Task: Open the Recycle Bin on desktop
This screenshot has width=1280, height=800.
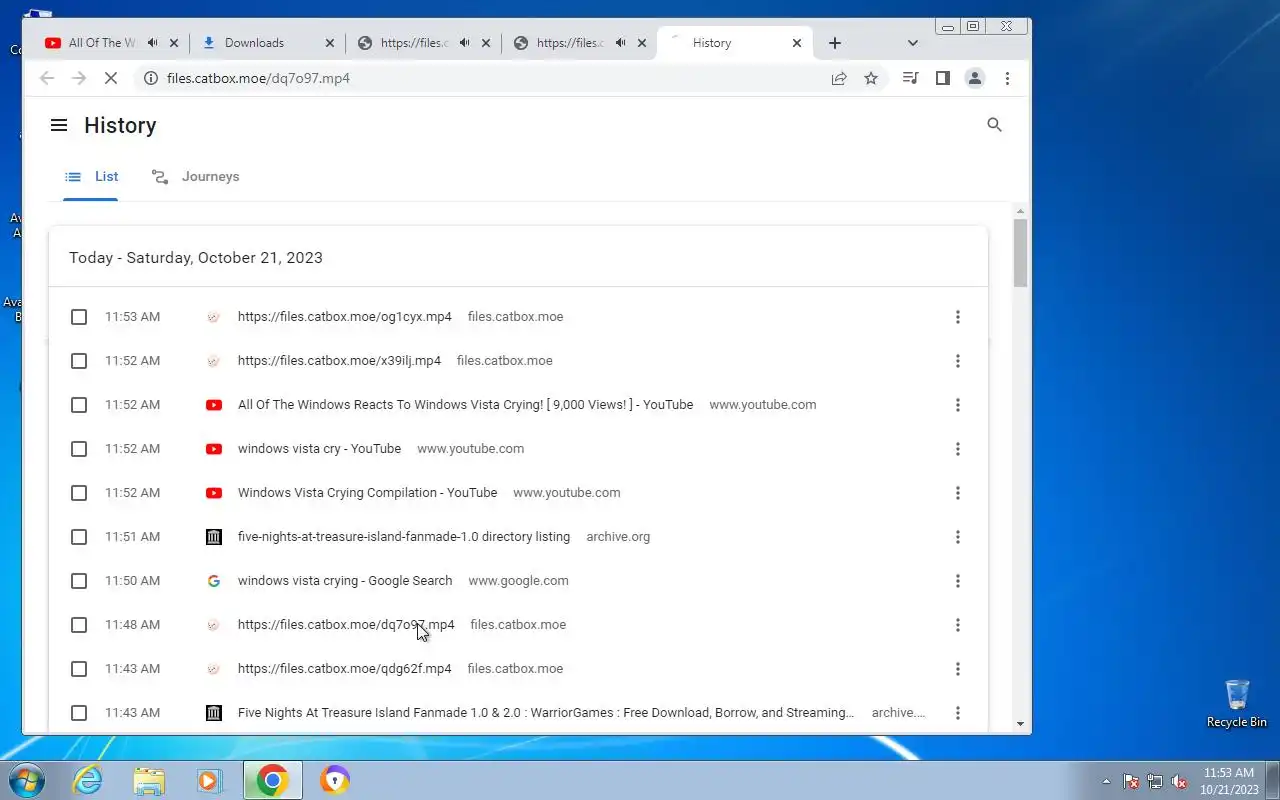Action: point(1237,704)
